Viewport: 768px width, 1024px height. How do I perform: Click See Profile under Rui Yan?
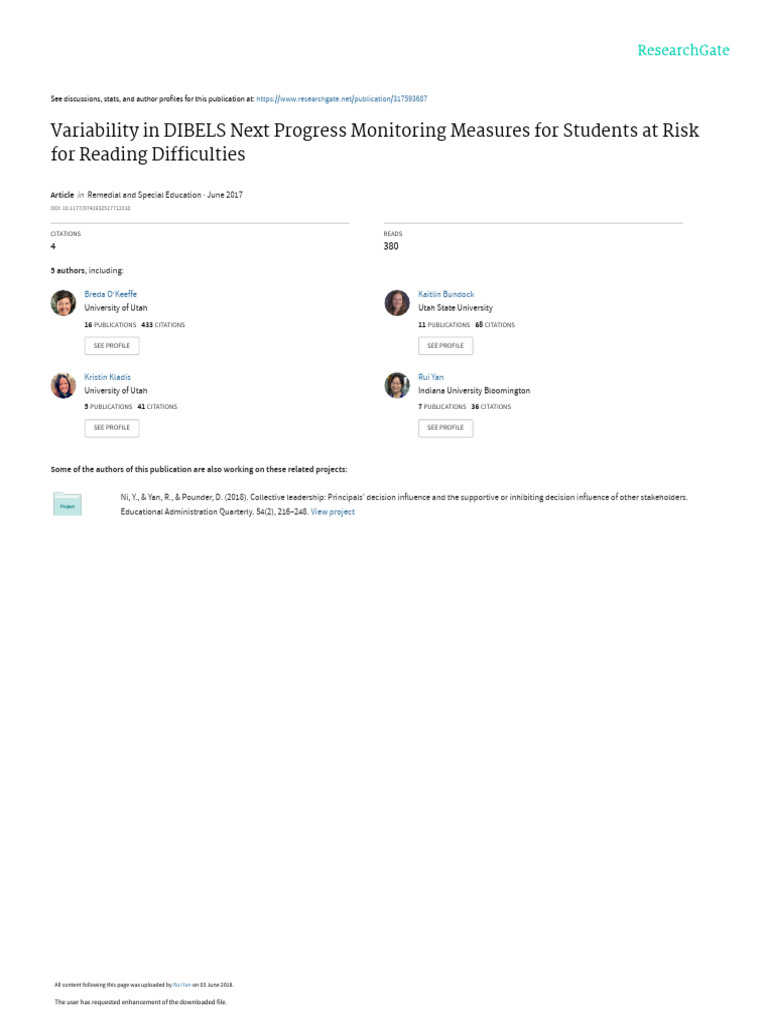coord(445,428)
